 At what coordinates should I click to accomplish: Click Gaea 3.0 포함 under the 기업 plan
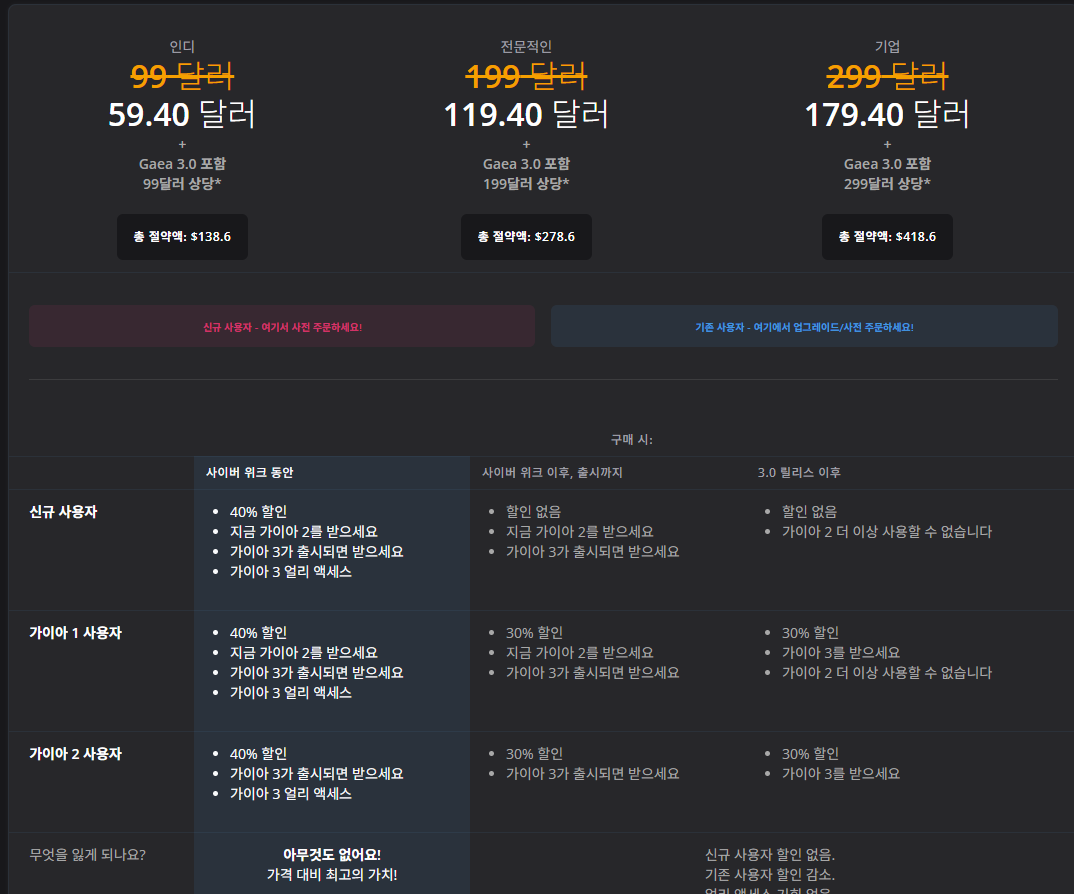click(x=887, y=164)
